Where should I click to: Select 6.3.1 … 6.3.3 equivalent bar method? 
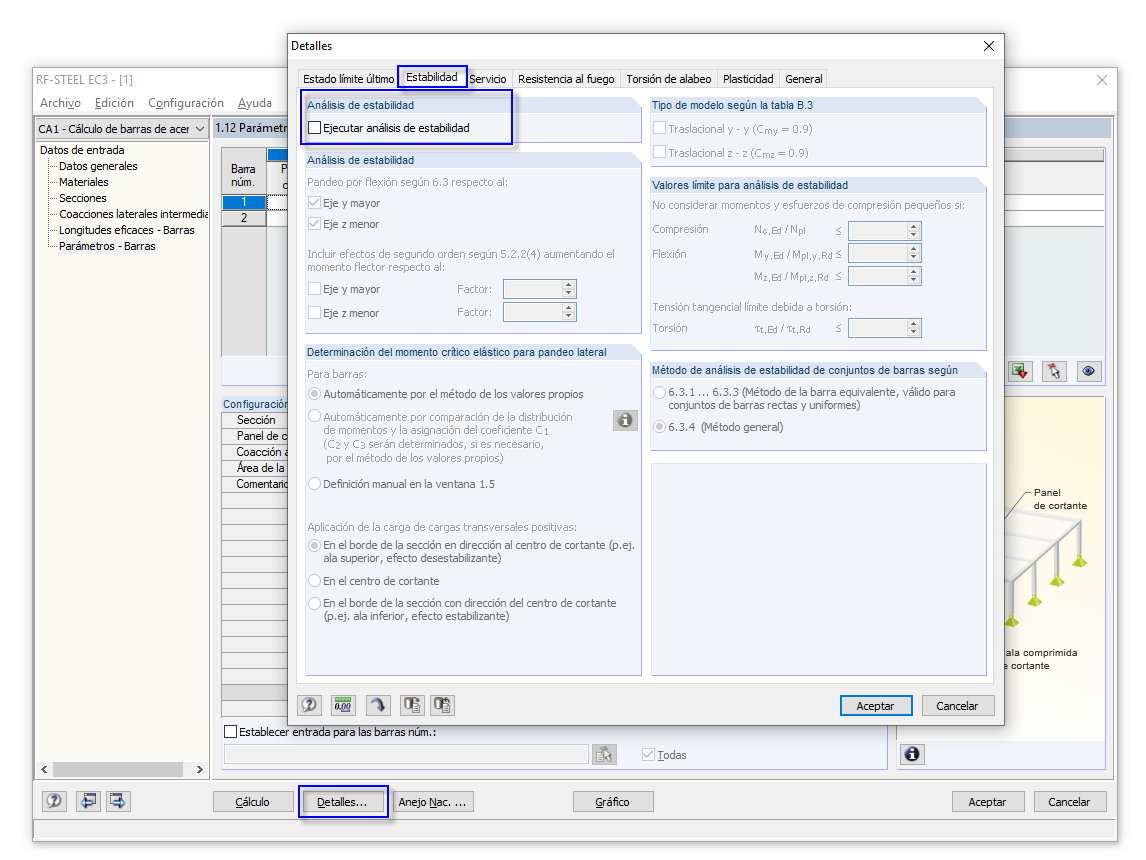[x=659, y=392]
